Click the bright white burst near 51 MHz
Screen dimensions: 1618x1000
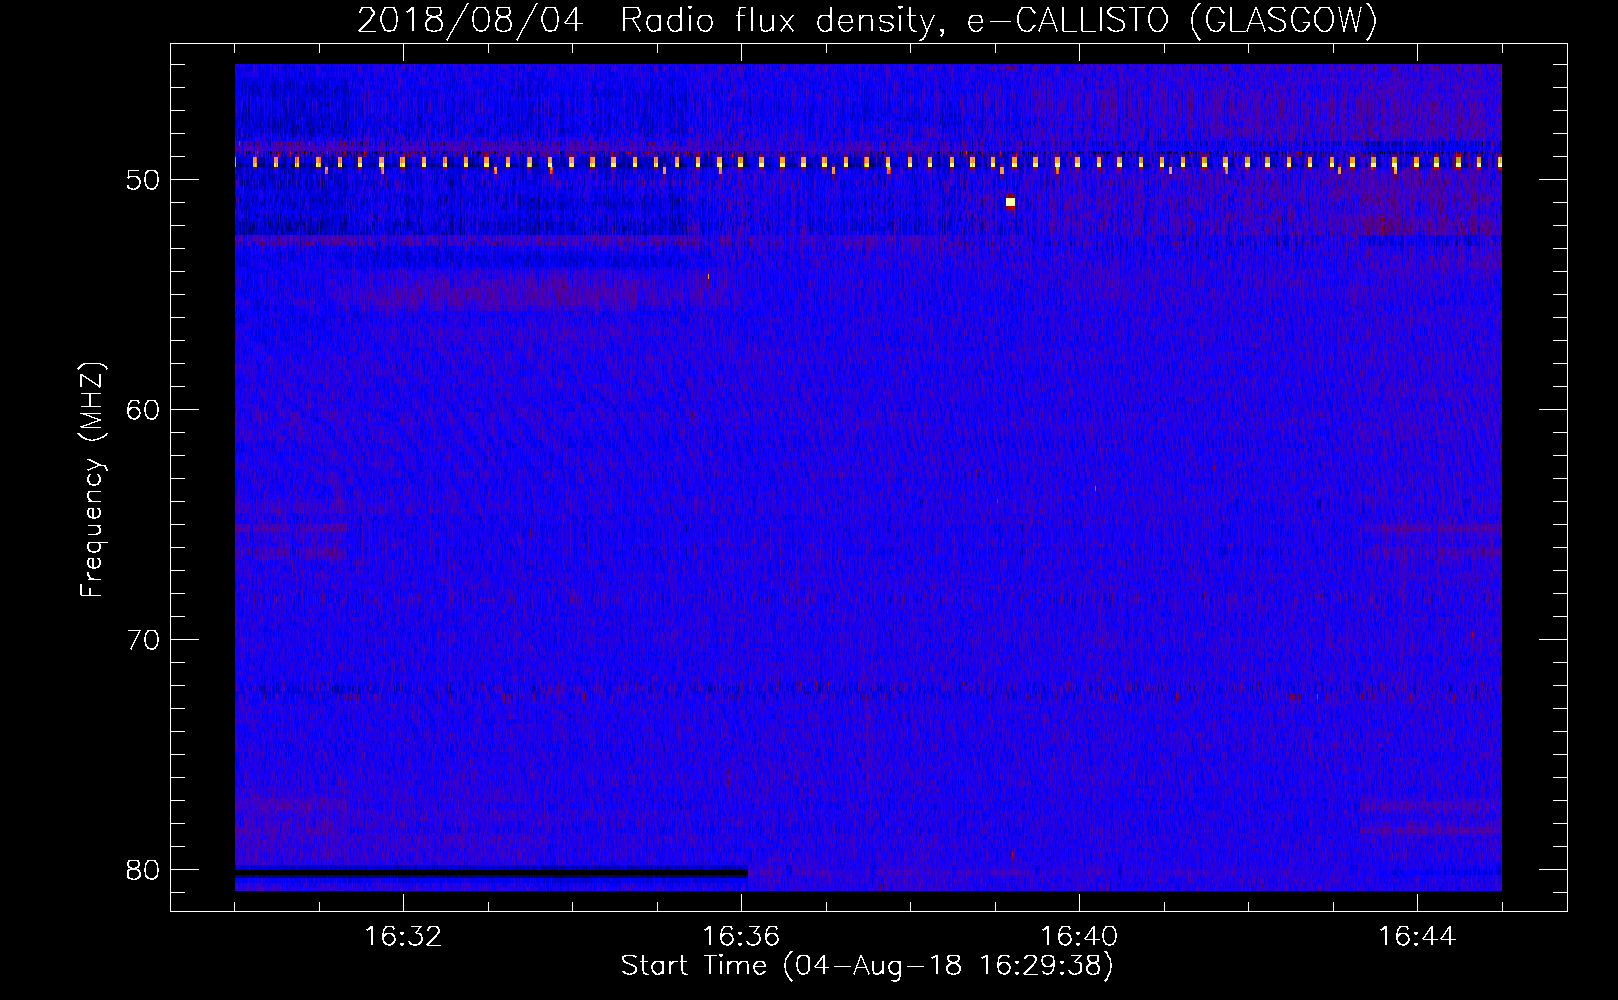[1010, 202]
